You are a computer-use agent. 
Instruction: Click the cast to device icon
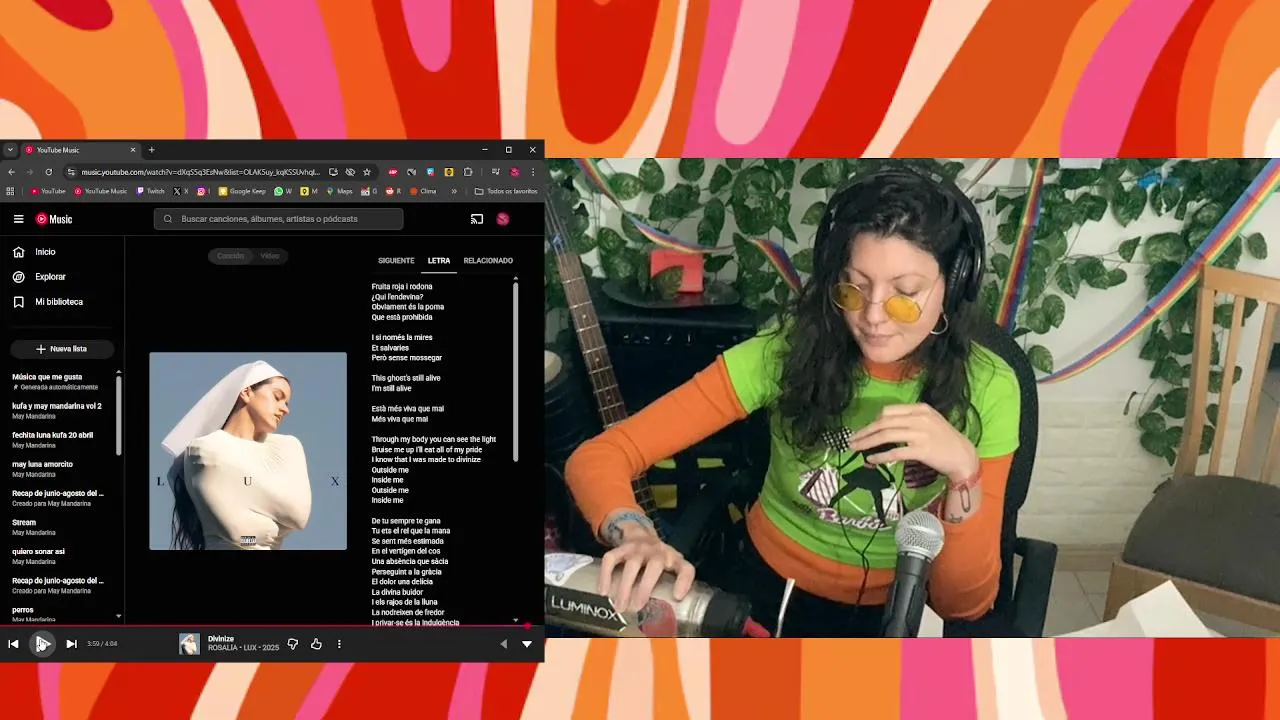477,219
